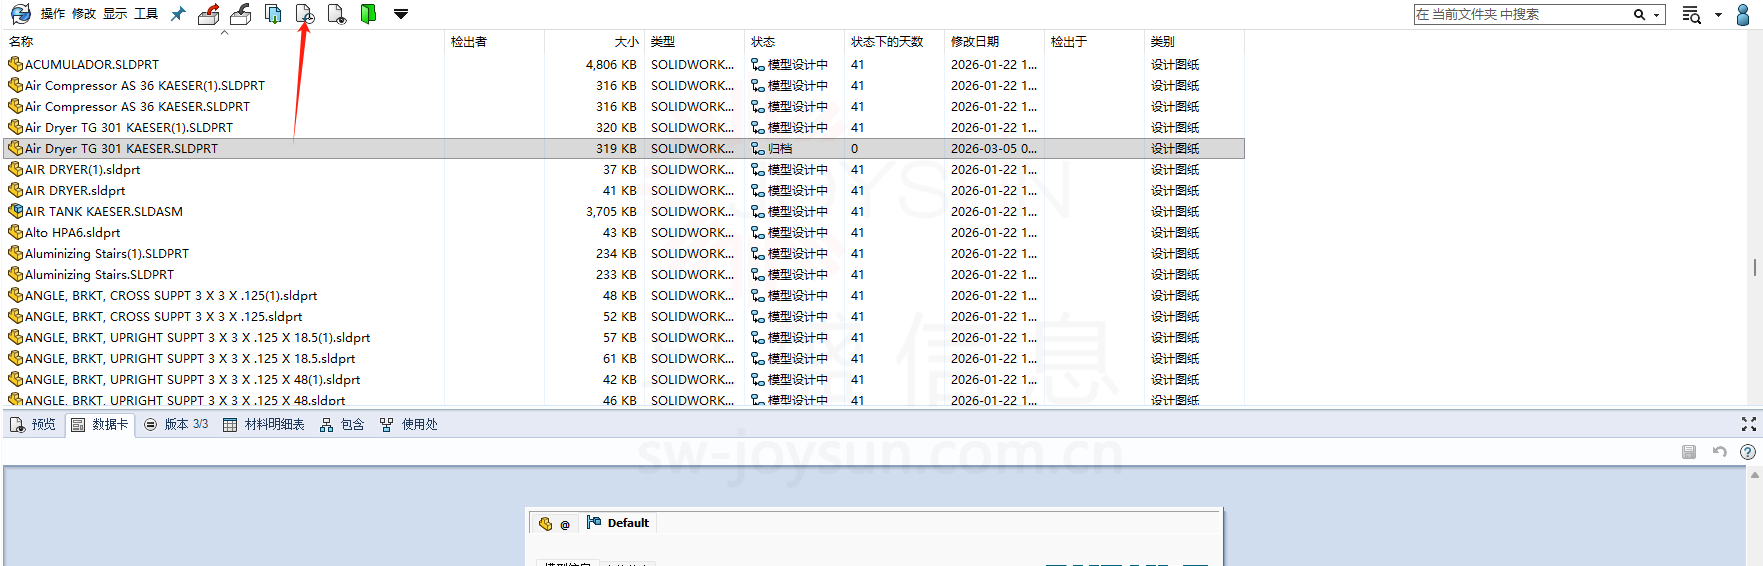Expand the toolbar overflow black arrow
1763x566 pixels.
401,14
